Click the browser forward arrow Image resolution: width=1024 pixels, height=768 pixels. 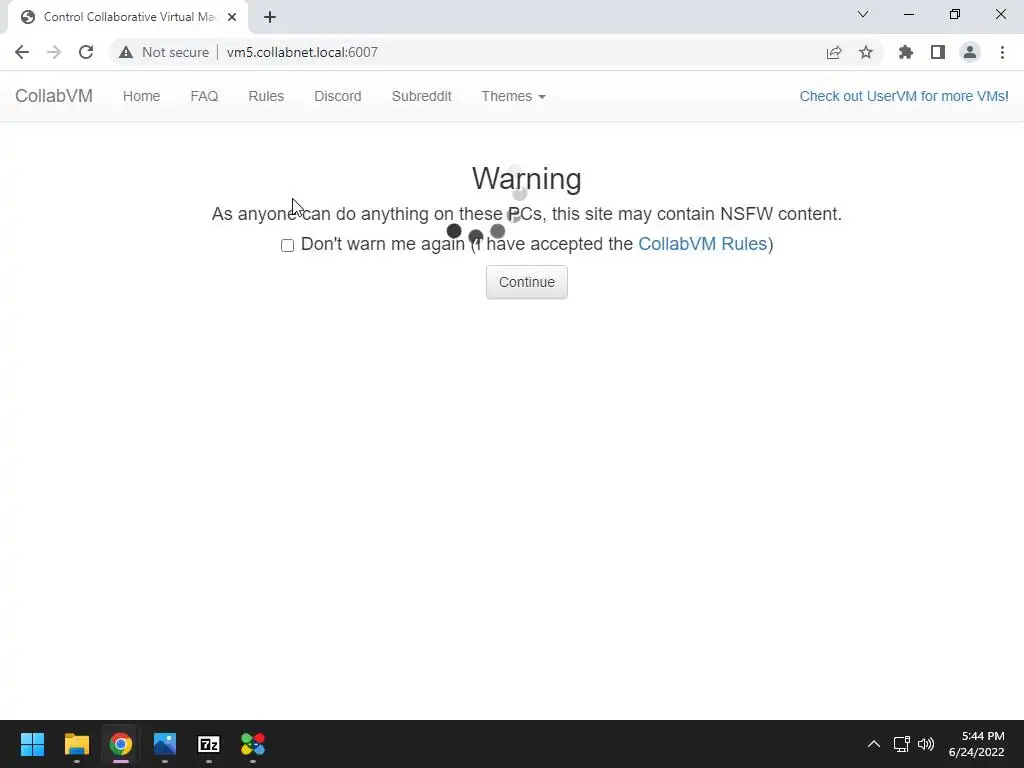pos(54,52)
